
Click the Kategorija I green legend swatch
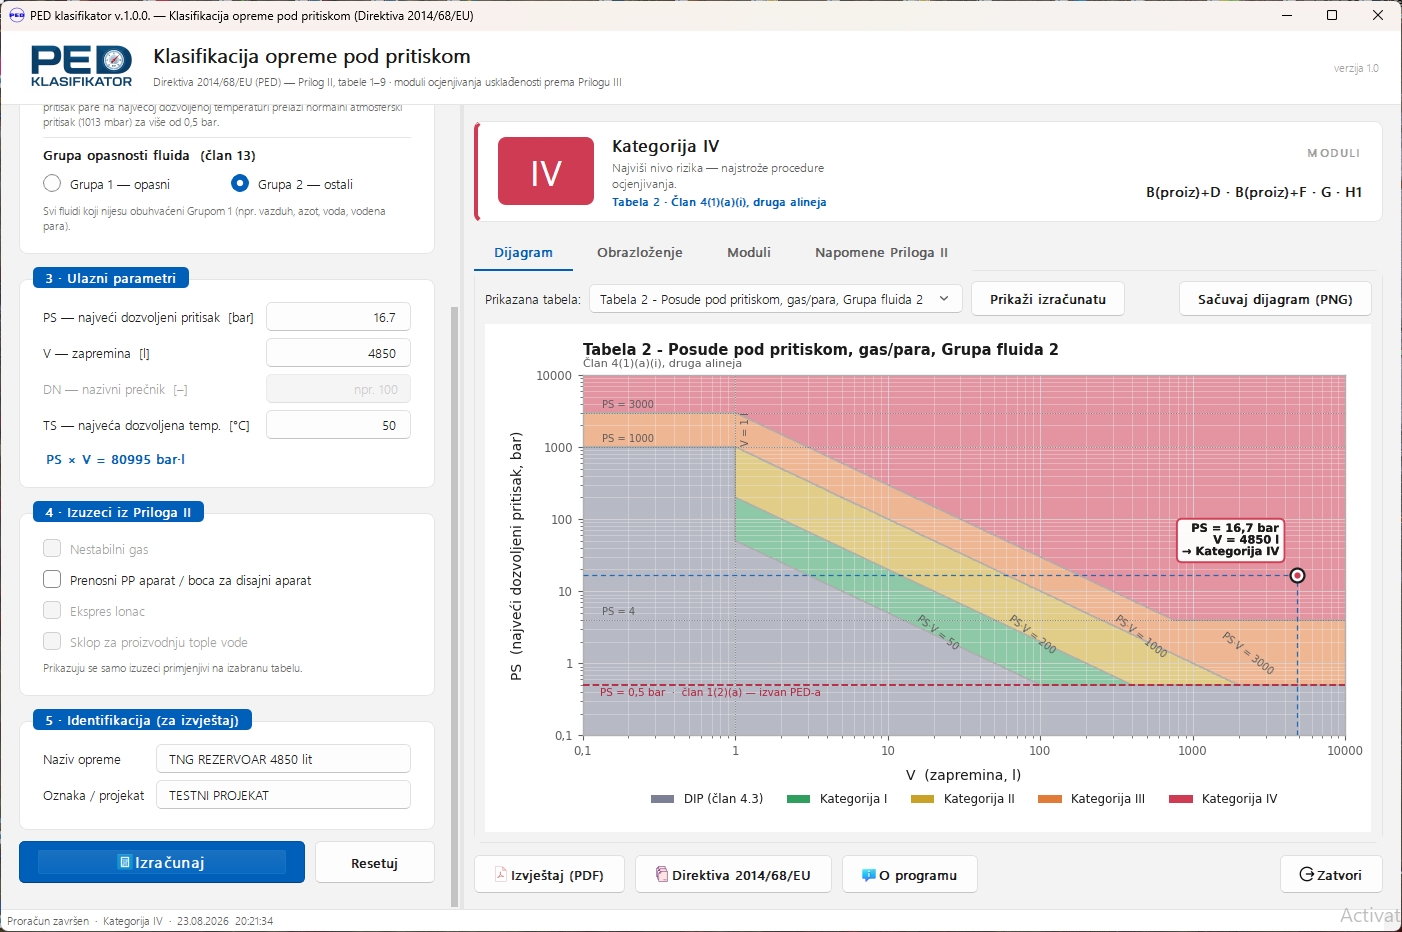798,799
